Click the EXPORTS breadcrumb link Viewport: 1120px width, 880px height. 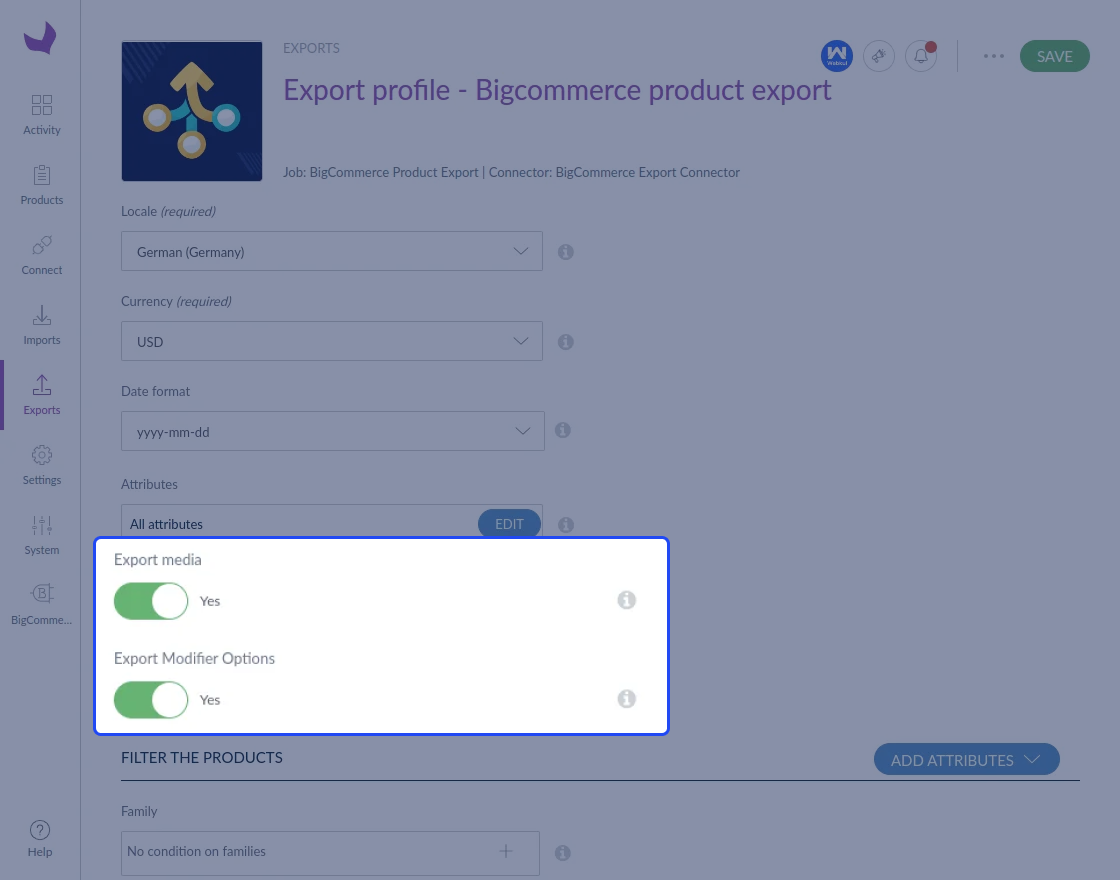[x=311, y=48]
